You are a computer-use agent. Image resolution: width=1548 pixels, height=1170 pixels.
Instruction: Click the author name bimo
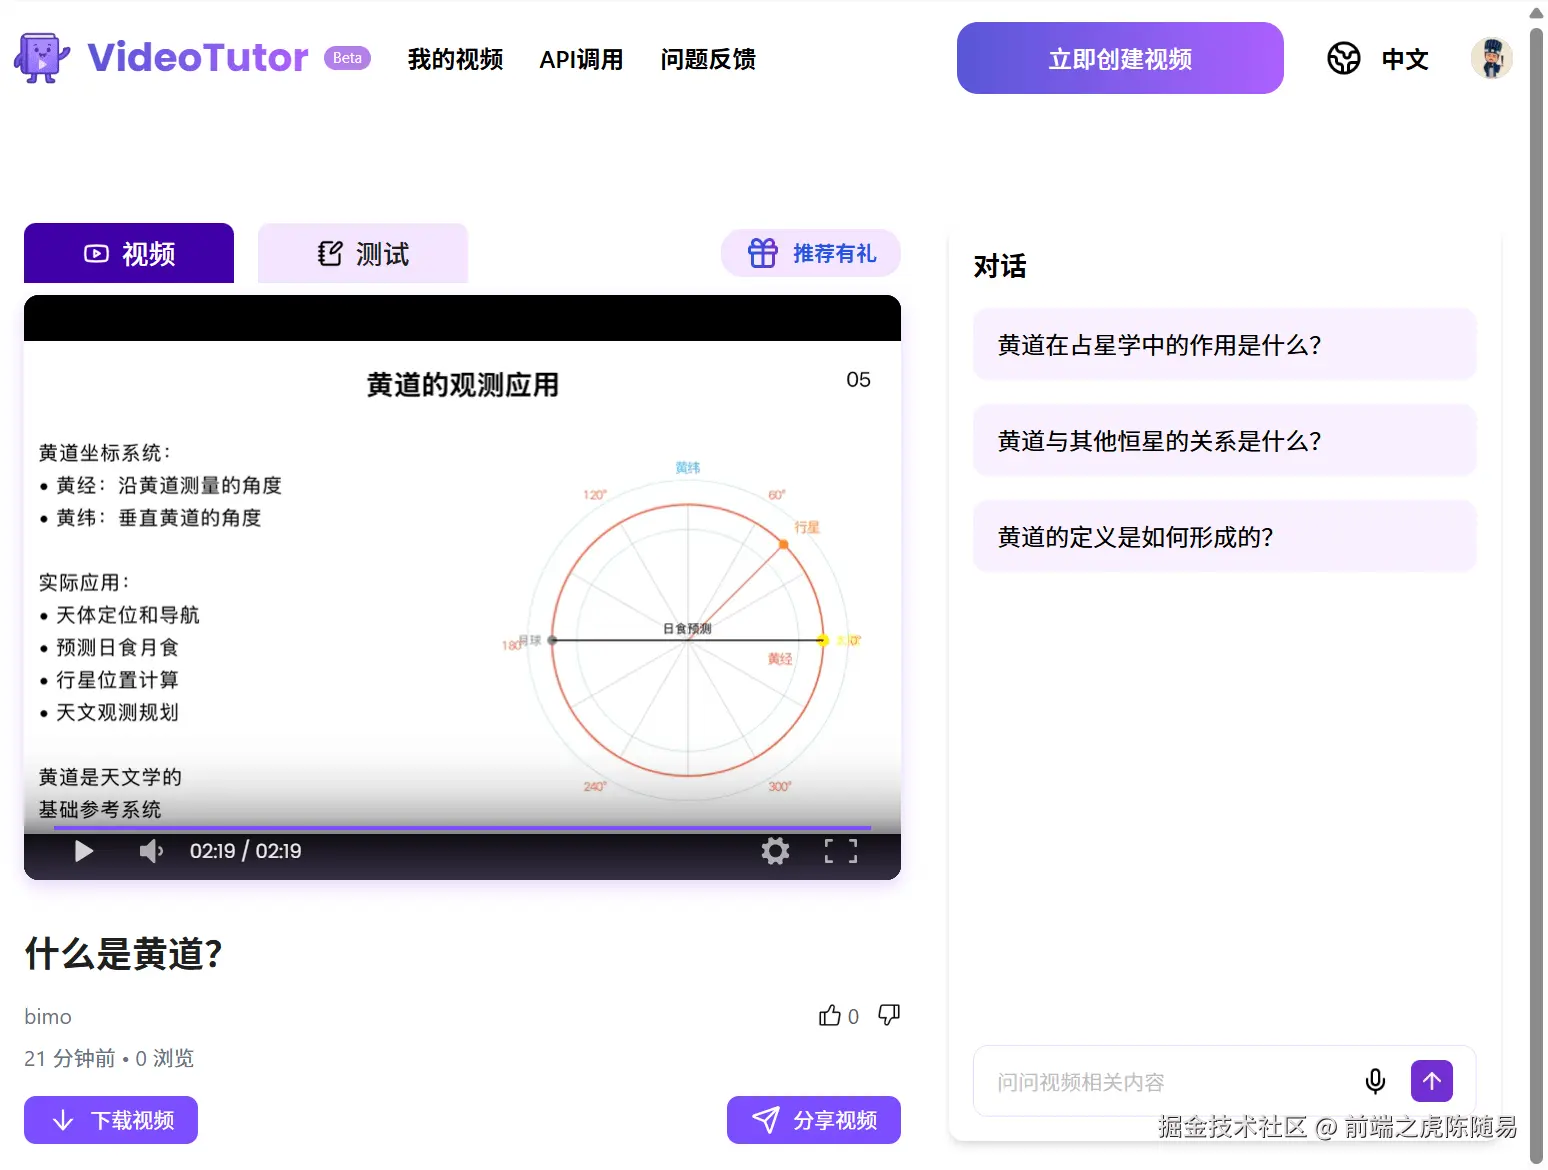tap(48, 1016)
